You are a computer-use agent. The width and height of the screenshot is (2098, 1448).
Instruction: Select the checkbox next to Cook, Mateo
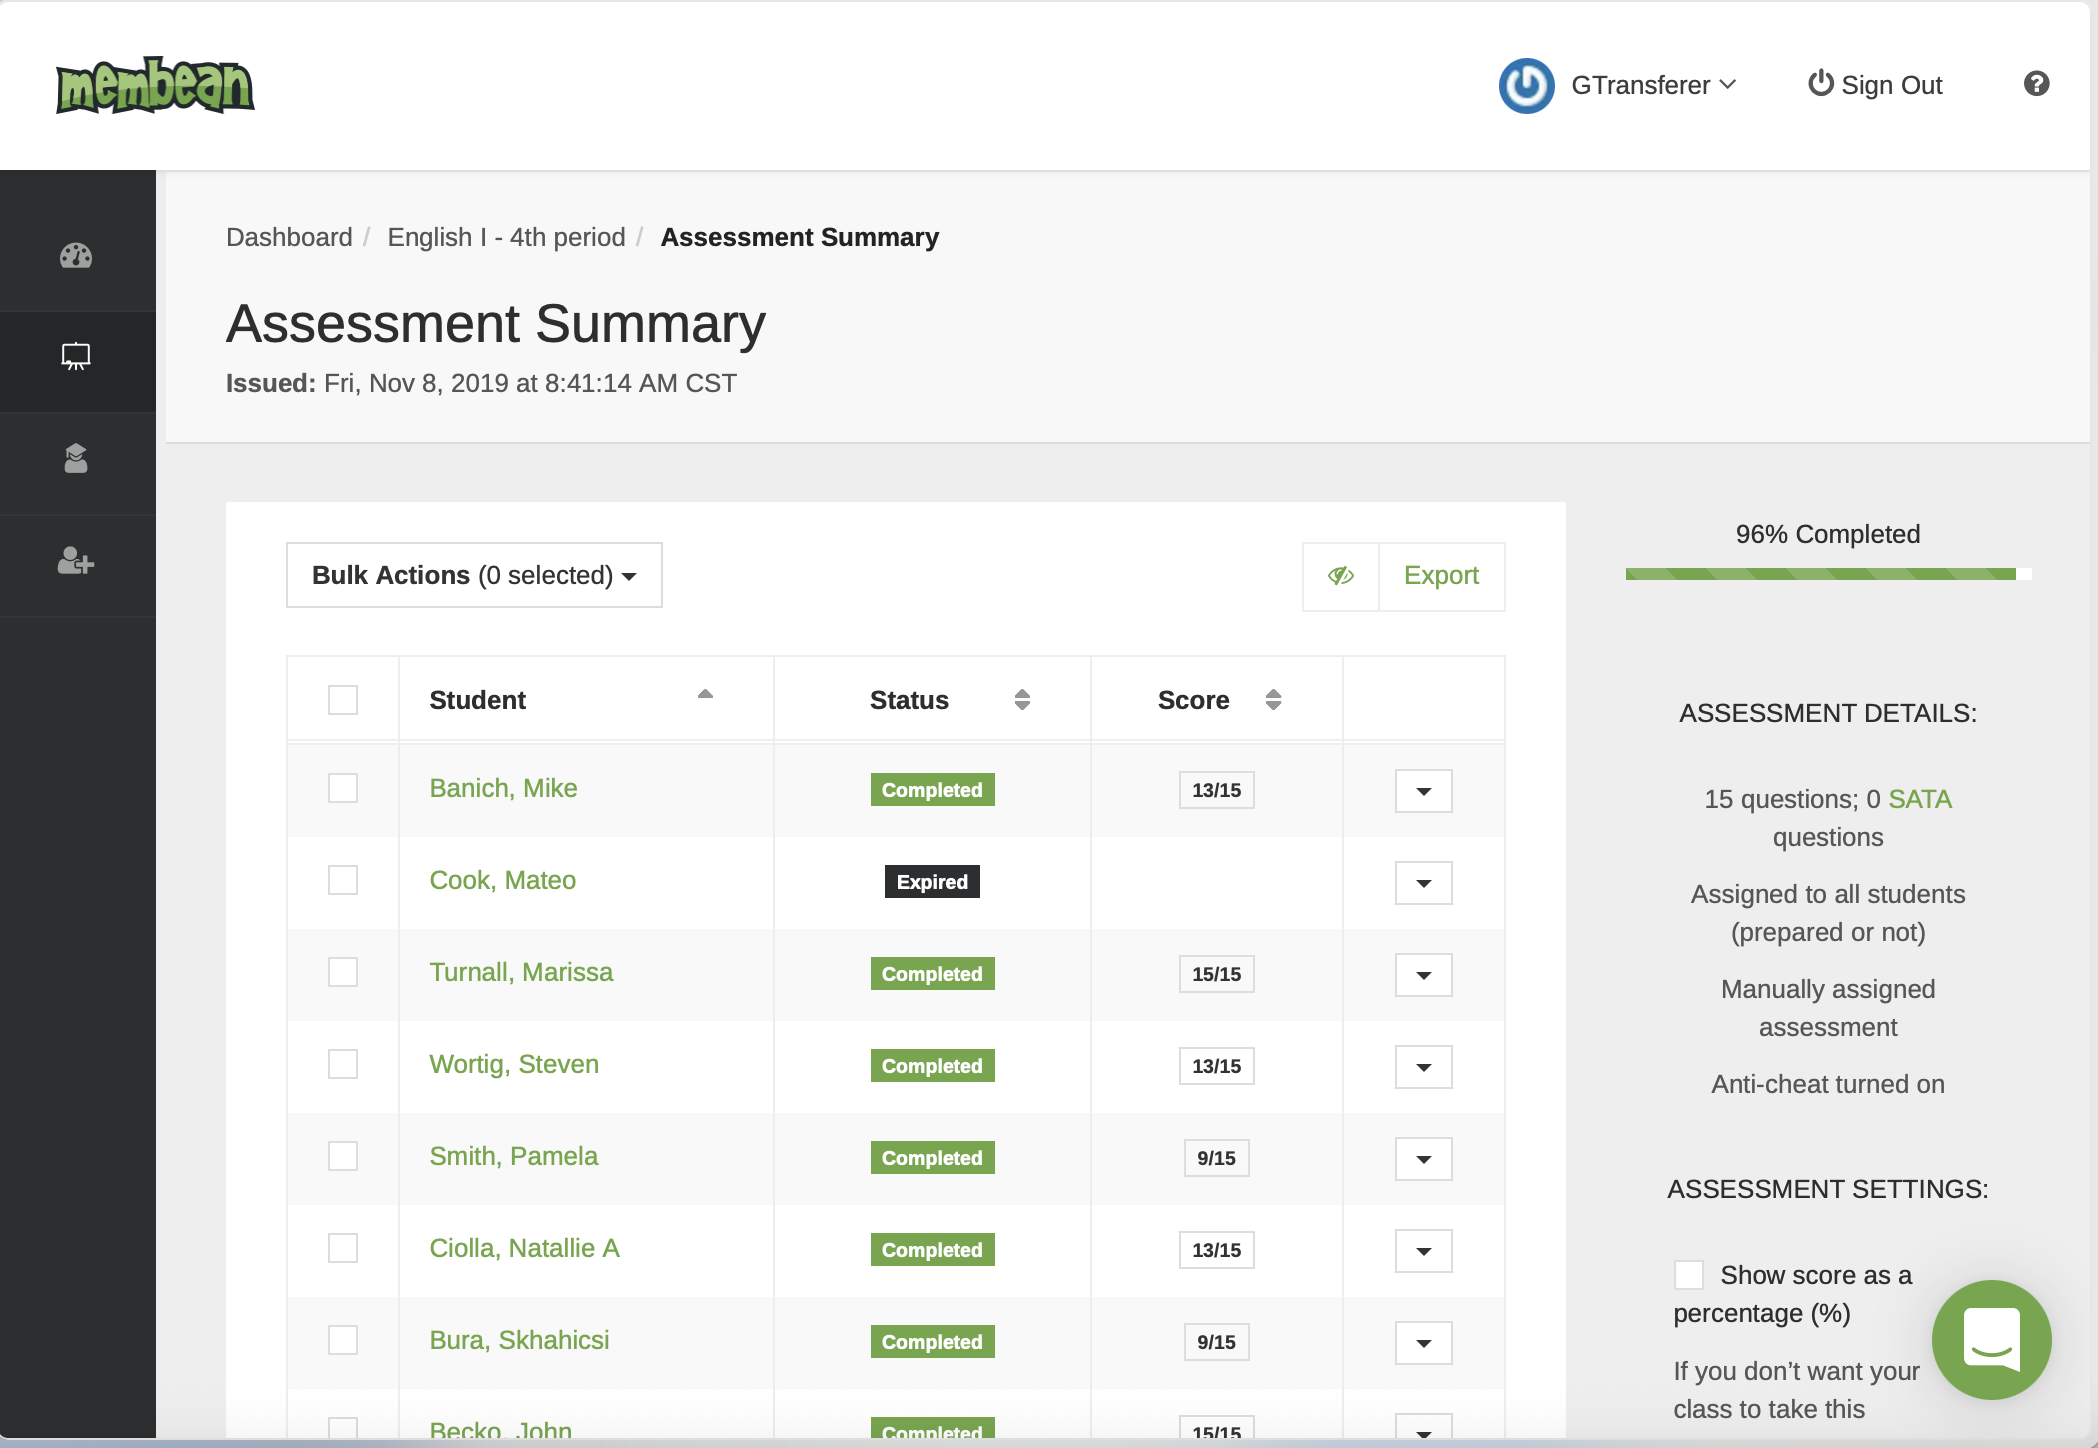tap(343, 881)
